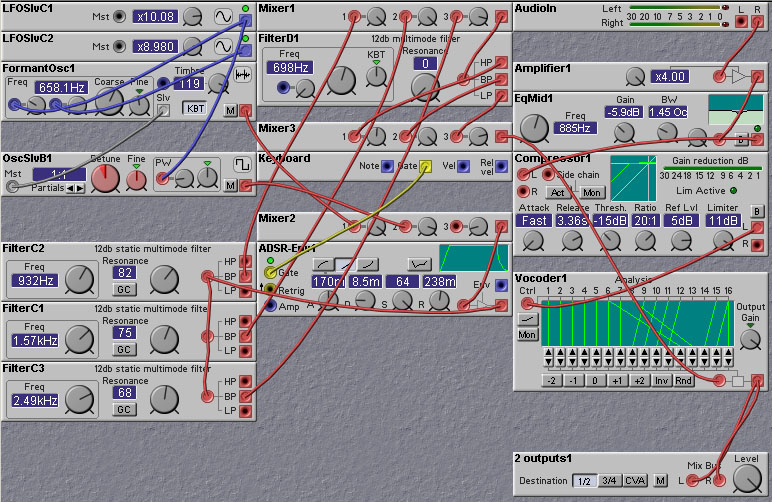Mute the FormantOsc1 output with M
Screen dimensions: 772x502
pos(231,110)
